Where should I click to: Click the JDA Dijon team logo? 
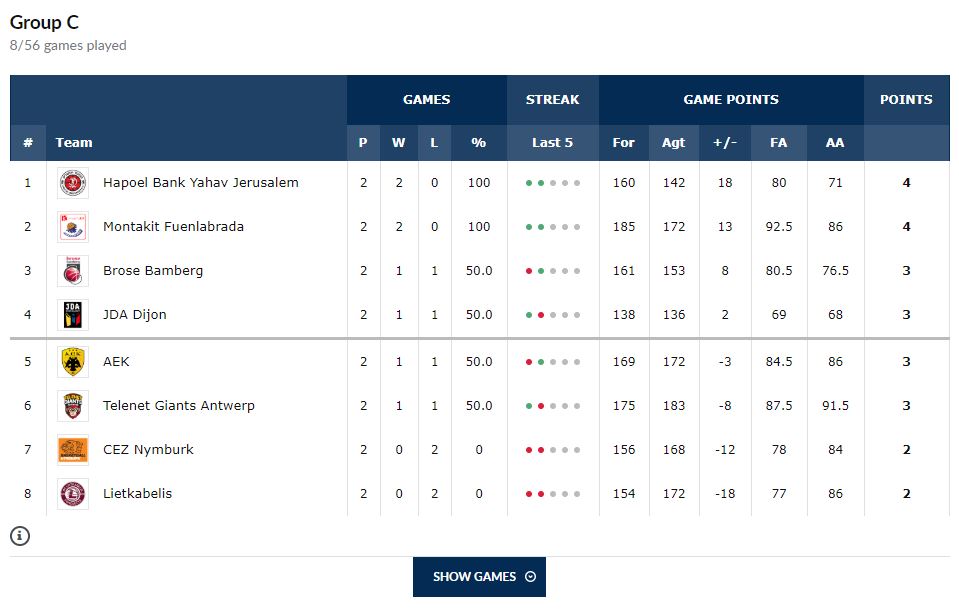(x=73, y=315)
